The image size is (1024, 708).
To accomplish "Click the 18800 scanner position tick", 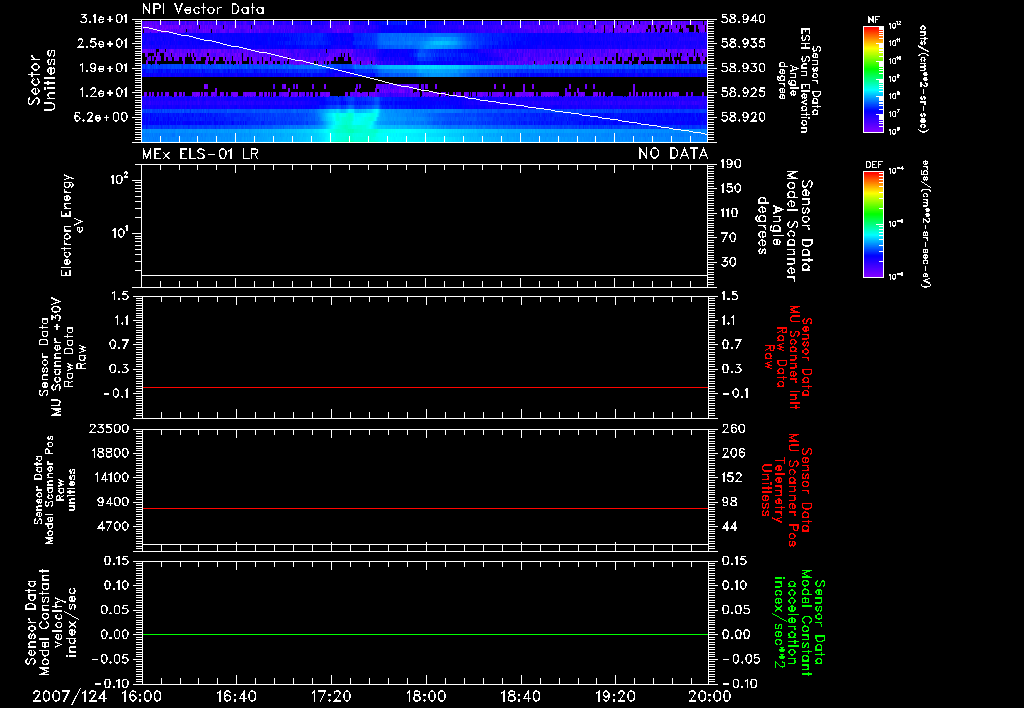I will (x=108, y=453).
